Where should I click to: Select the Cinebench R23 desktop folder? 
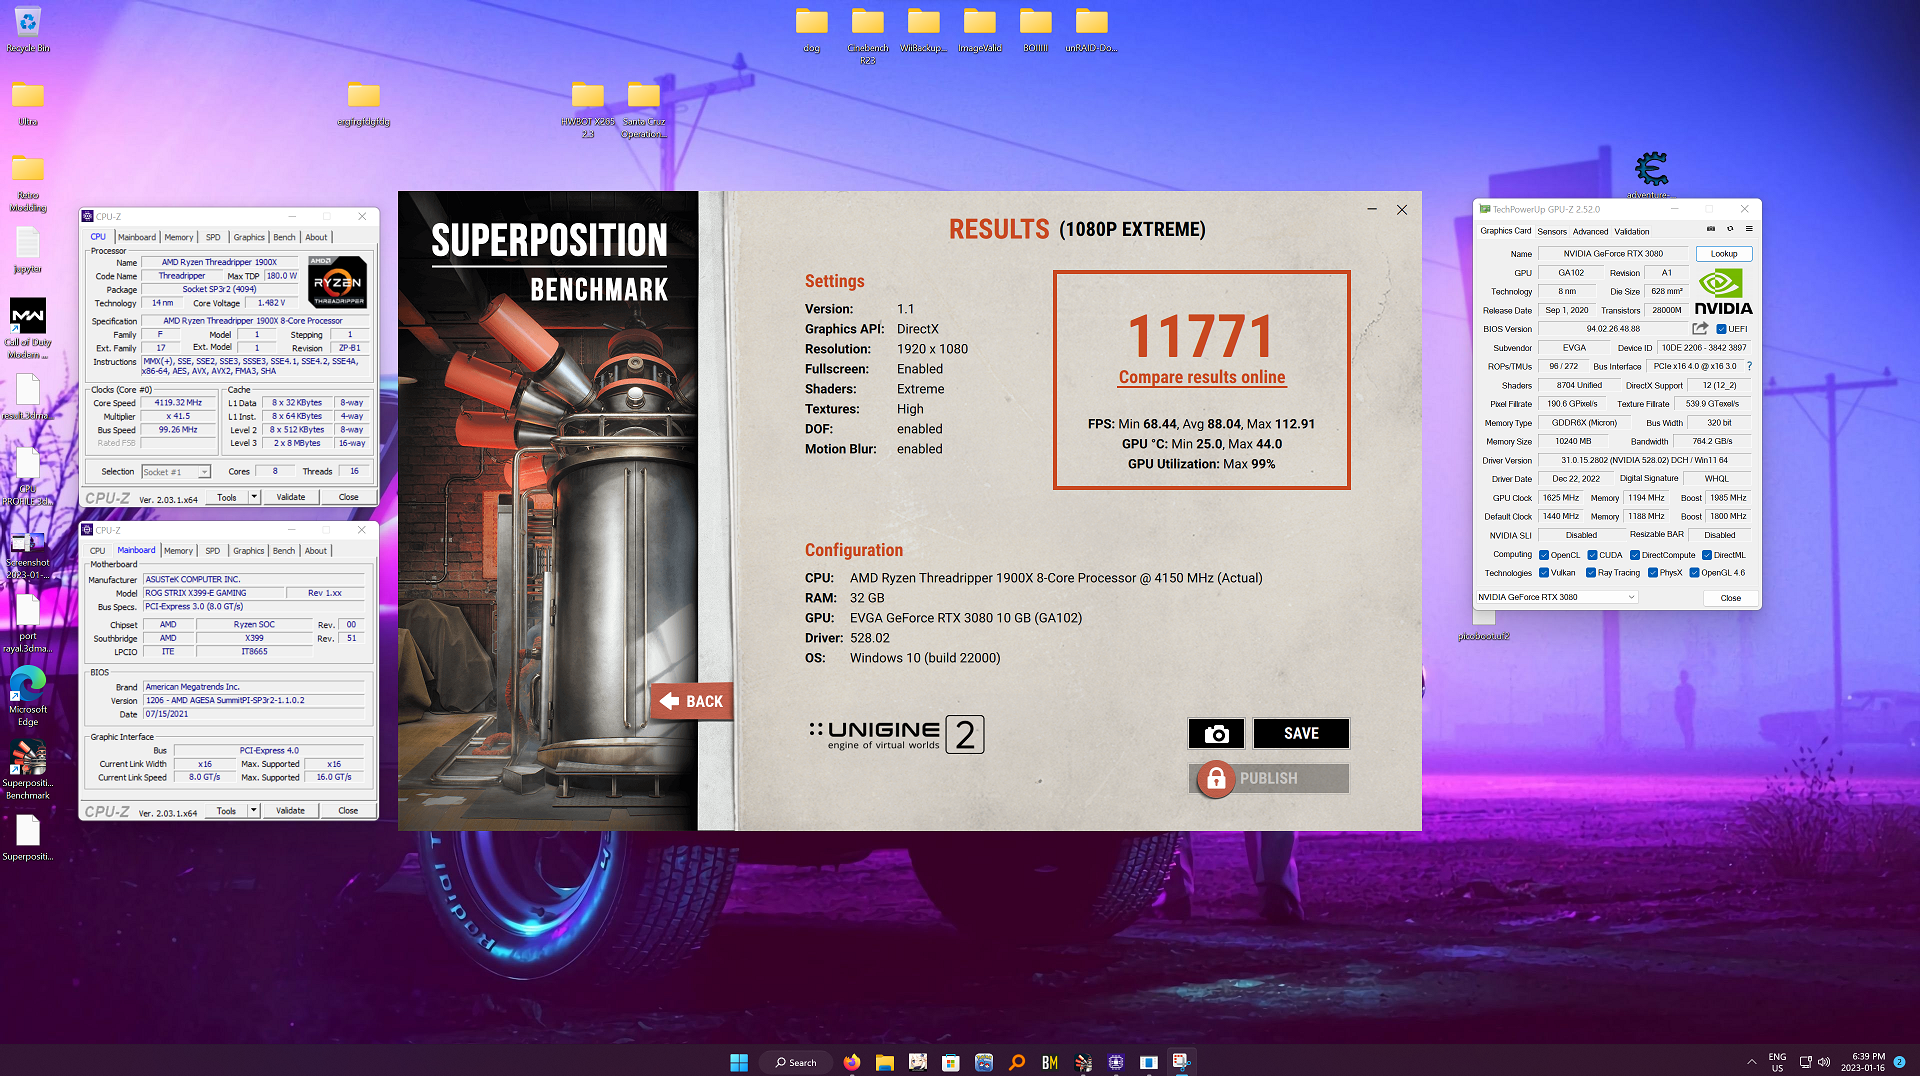coord(867,36)
